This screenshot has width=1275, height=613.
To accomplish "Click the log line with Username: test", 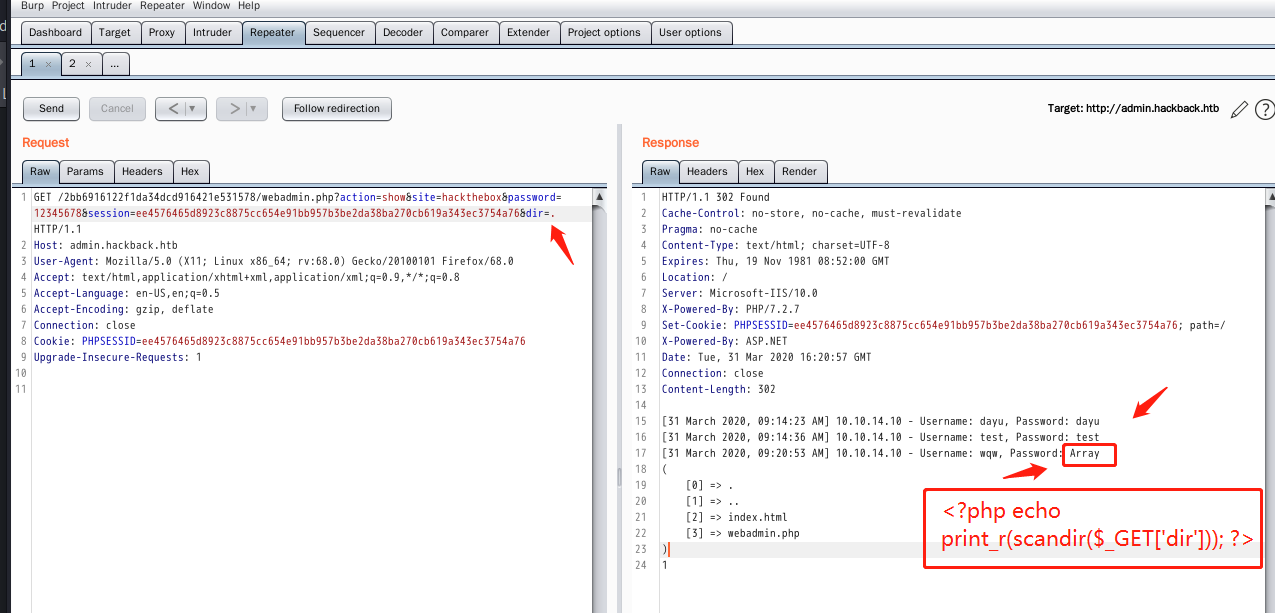I will tap(880, 437).
